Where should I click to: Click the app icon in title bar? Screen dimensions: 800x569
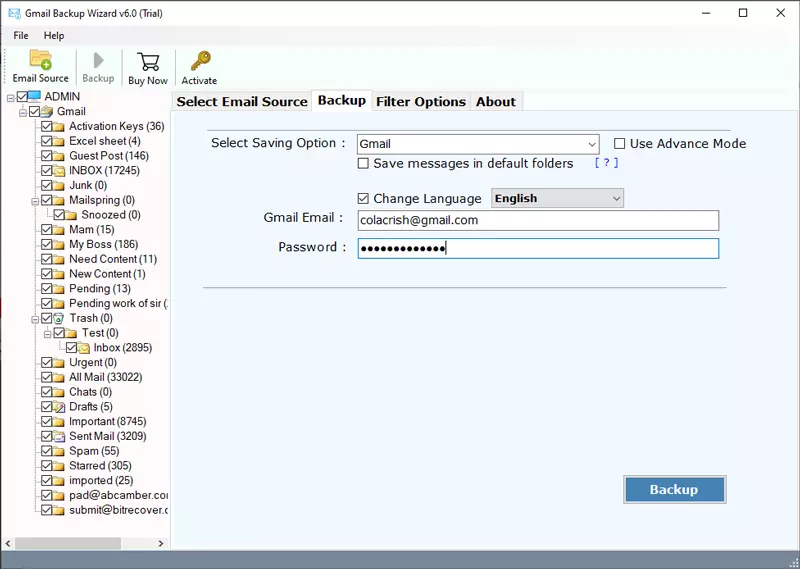[14, 13]
